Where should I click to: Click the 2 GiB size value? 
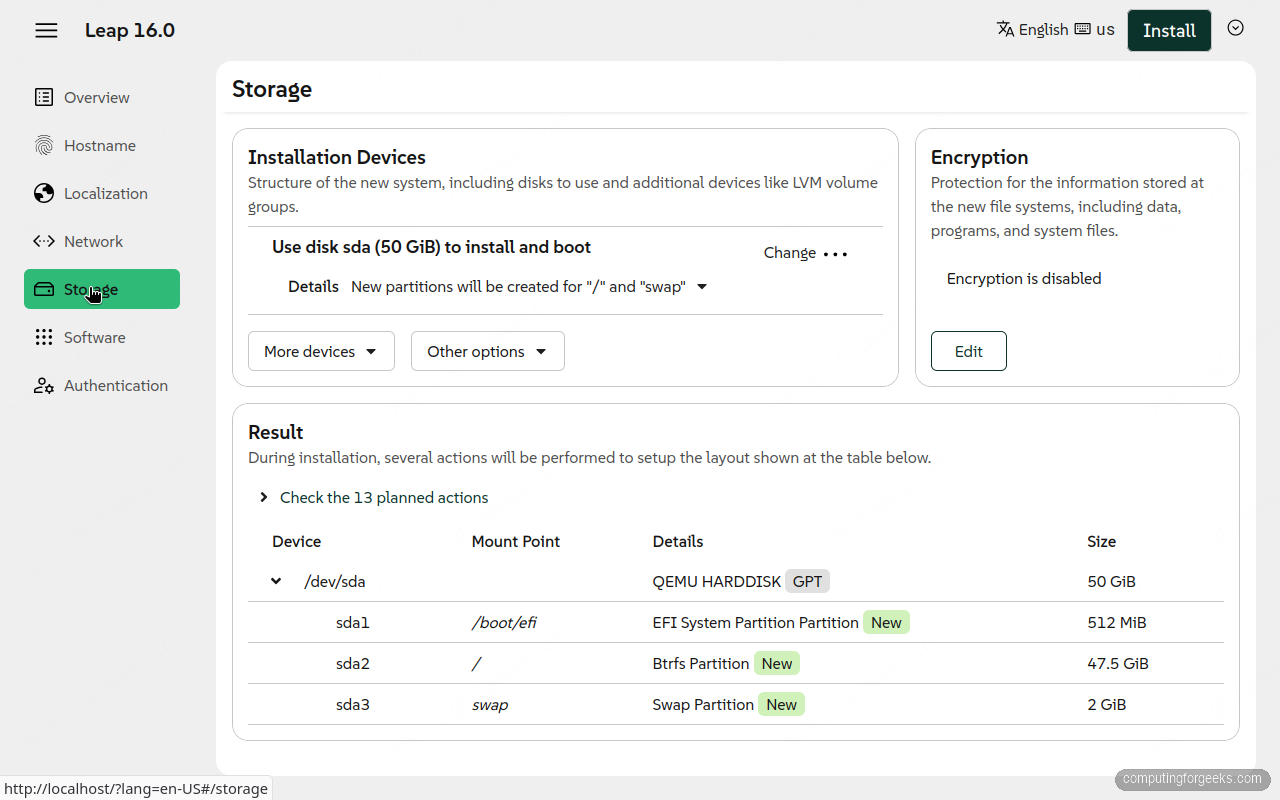(1107, 704)
